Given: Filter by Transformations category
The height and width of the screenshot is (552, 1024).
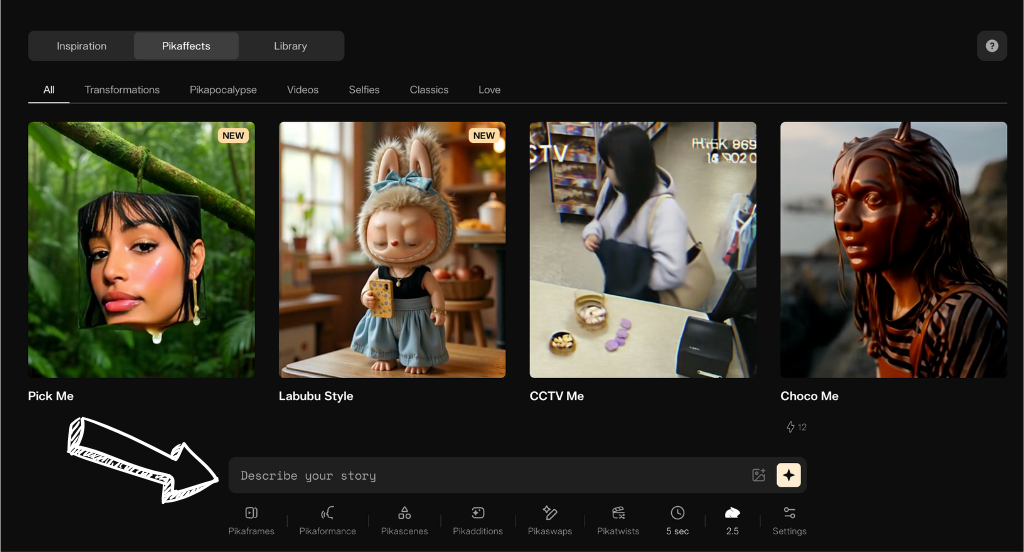Looking at the screenshot, I should [122, 89].
